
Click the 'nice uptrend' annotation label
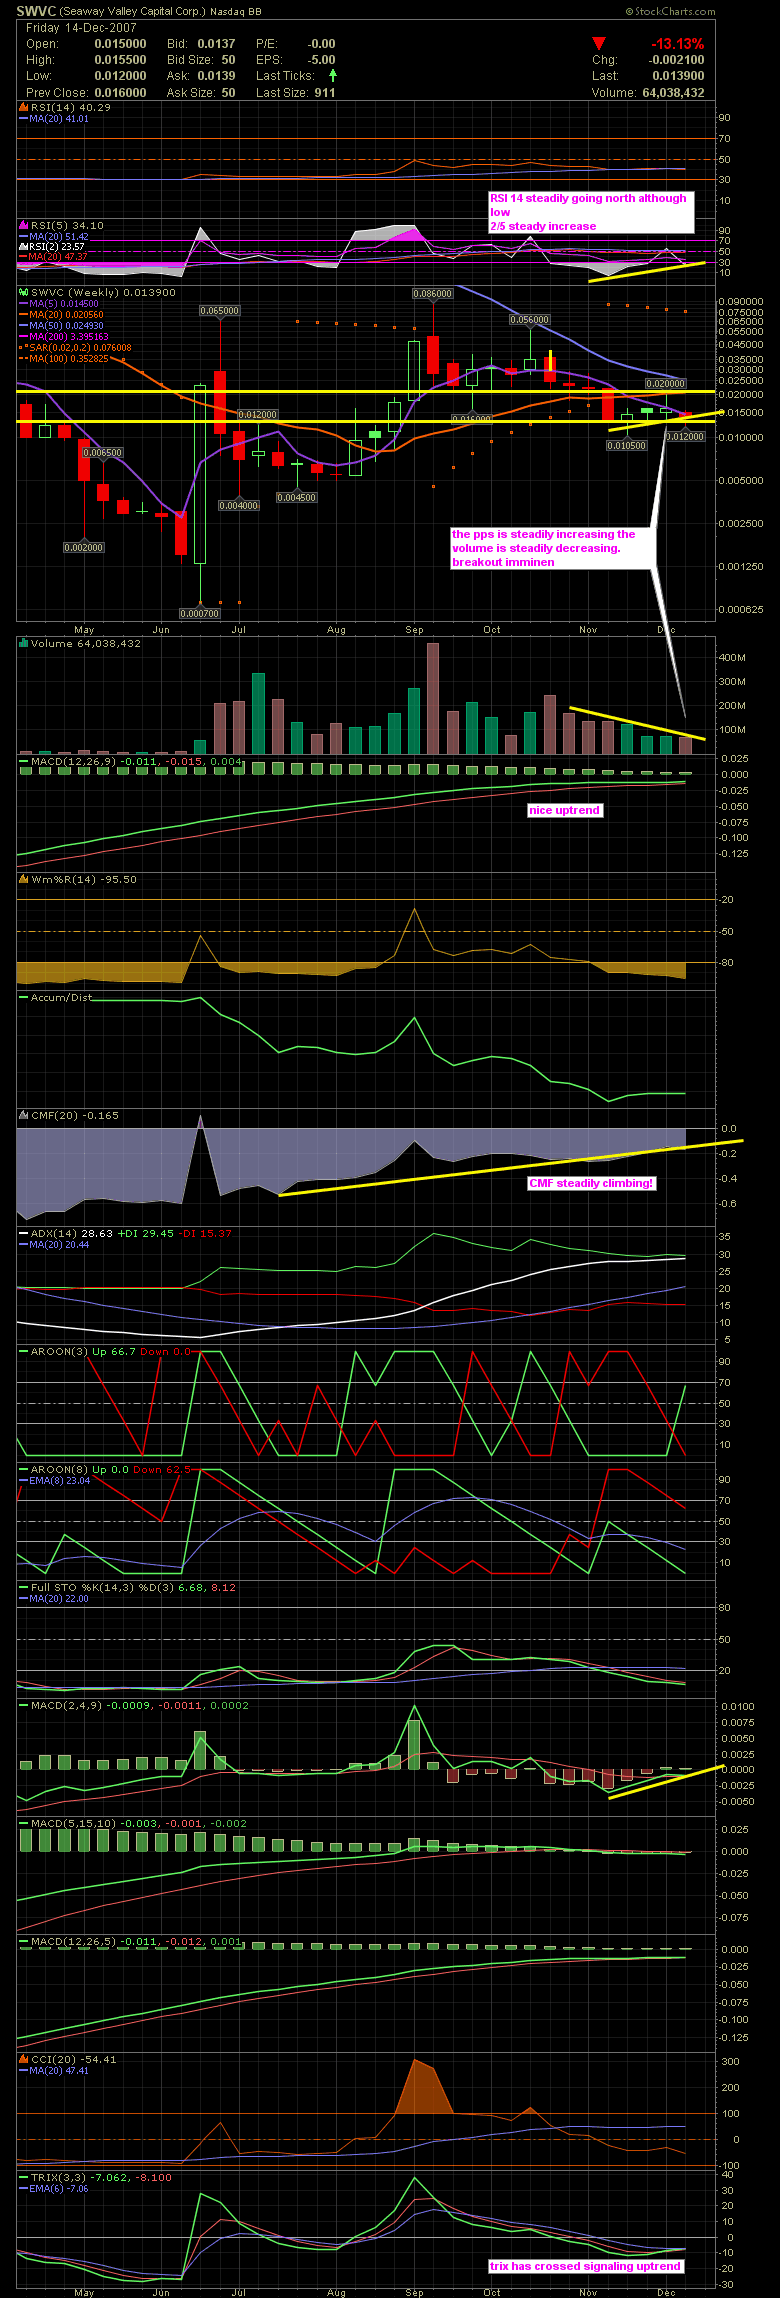(565, 810)
